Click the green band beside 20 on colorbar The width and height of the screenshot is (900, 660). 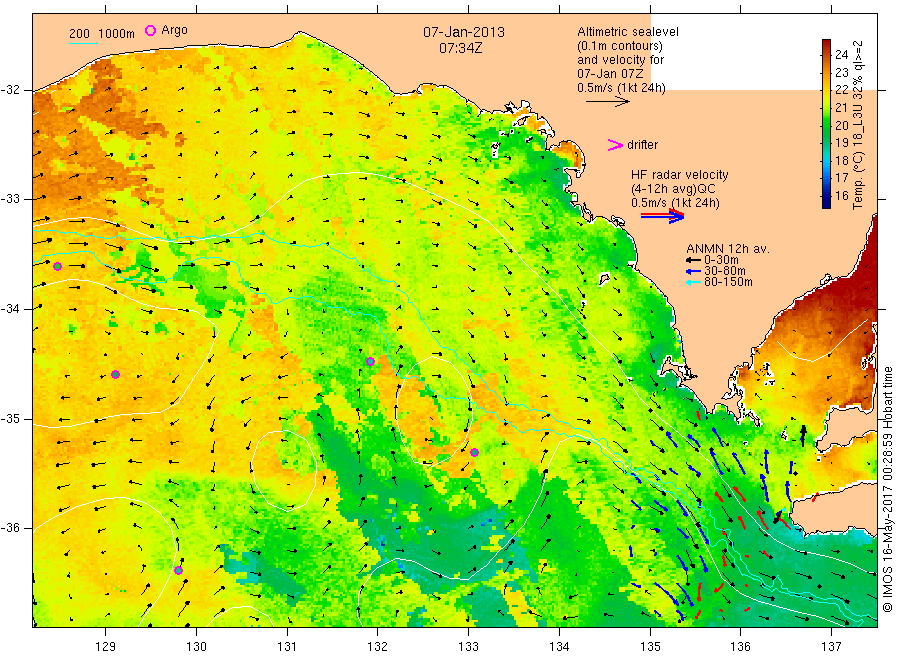click(826, 125)
